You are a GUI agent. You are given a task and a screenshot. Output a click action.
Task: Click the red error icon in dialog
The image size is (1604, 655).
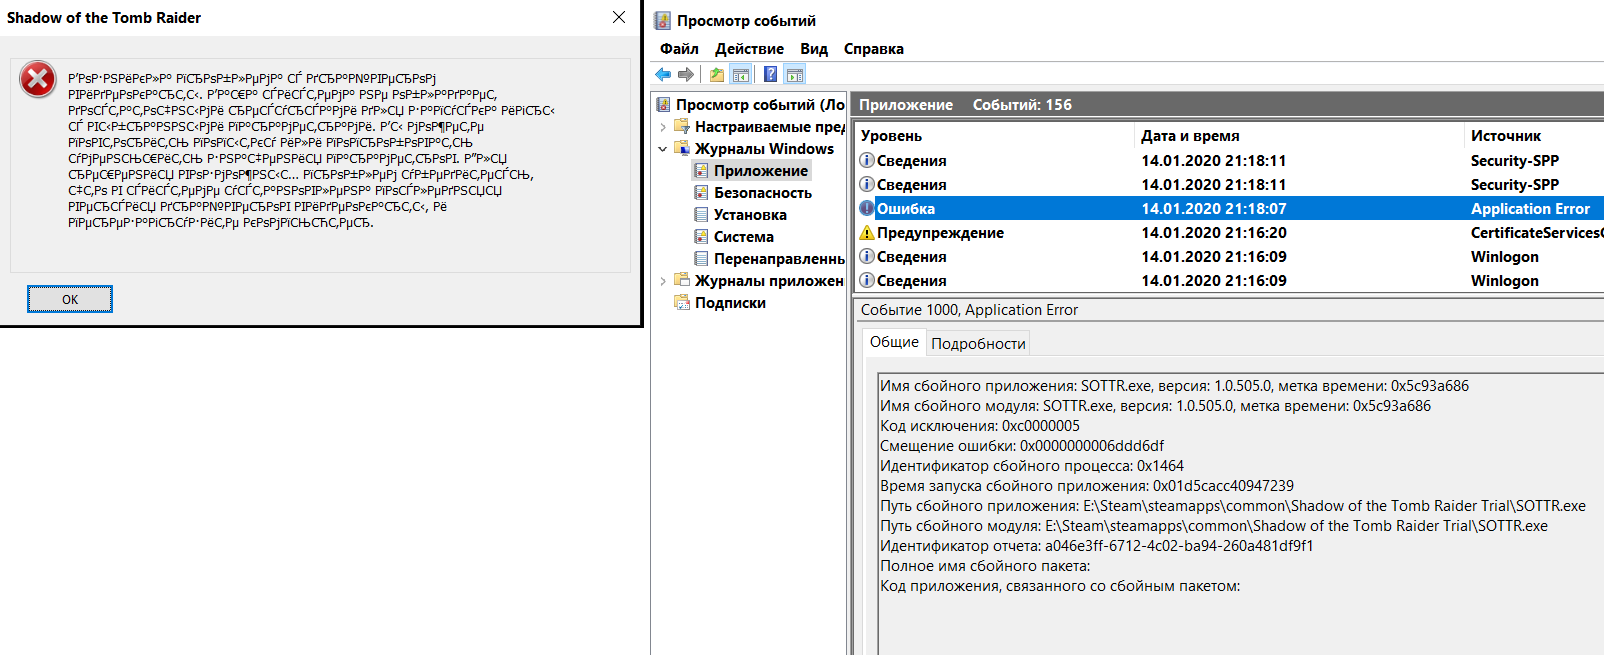pyautogui.click(x=38, y=79)
